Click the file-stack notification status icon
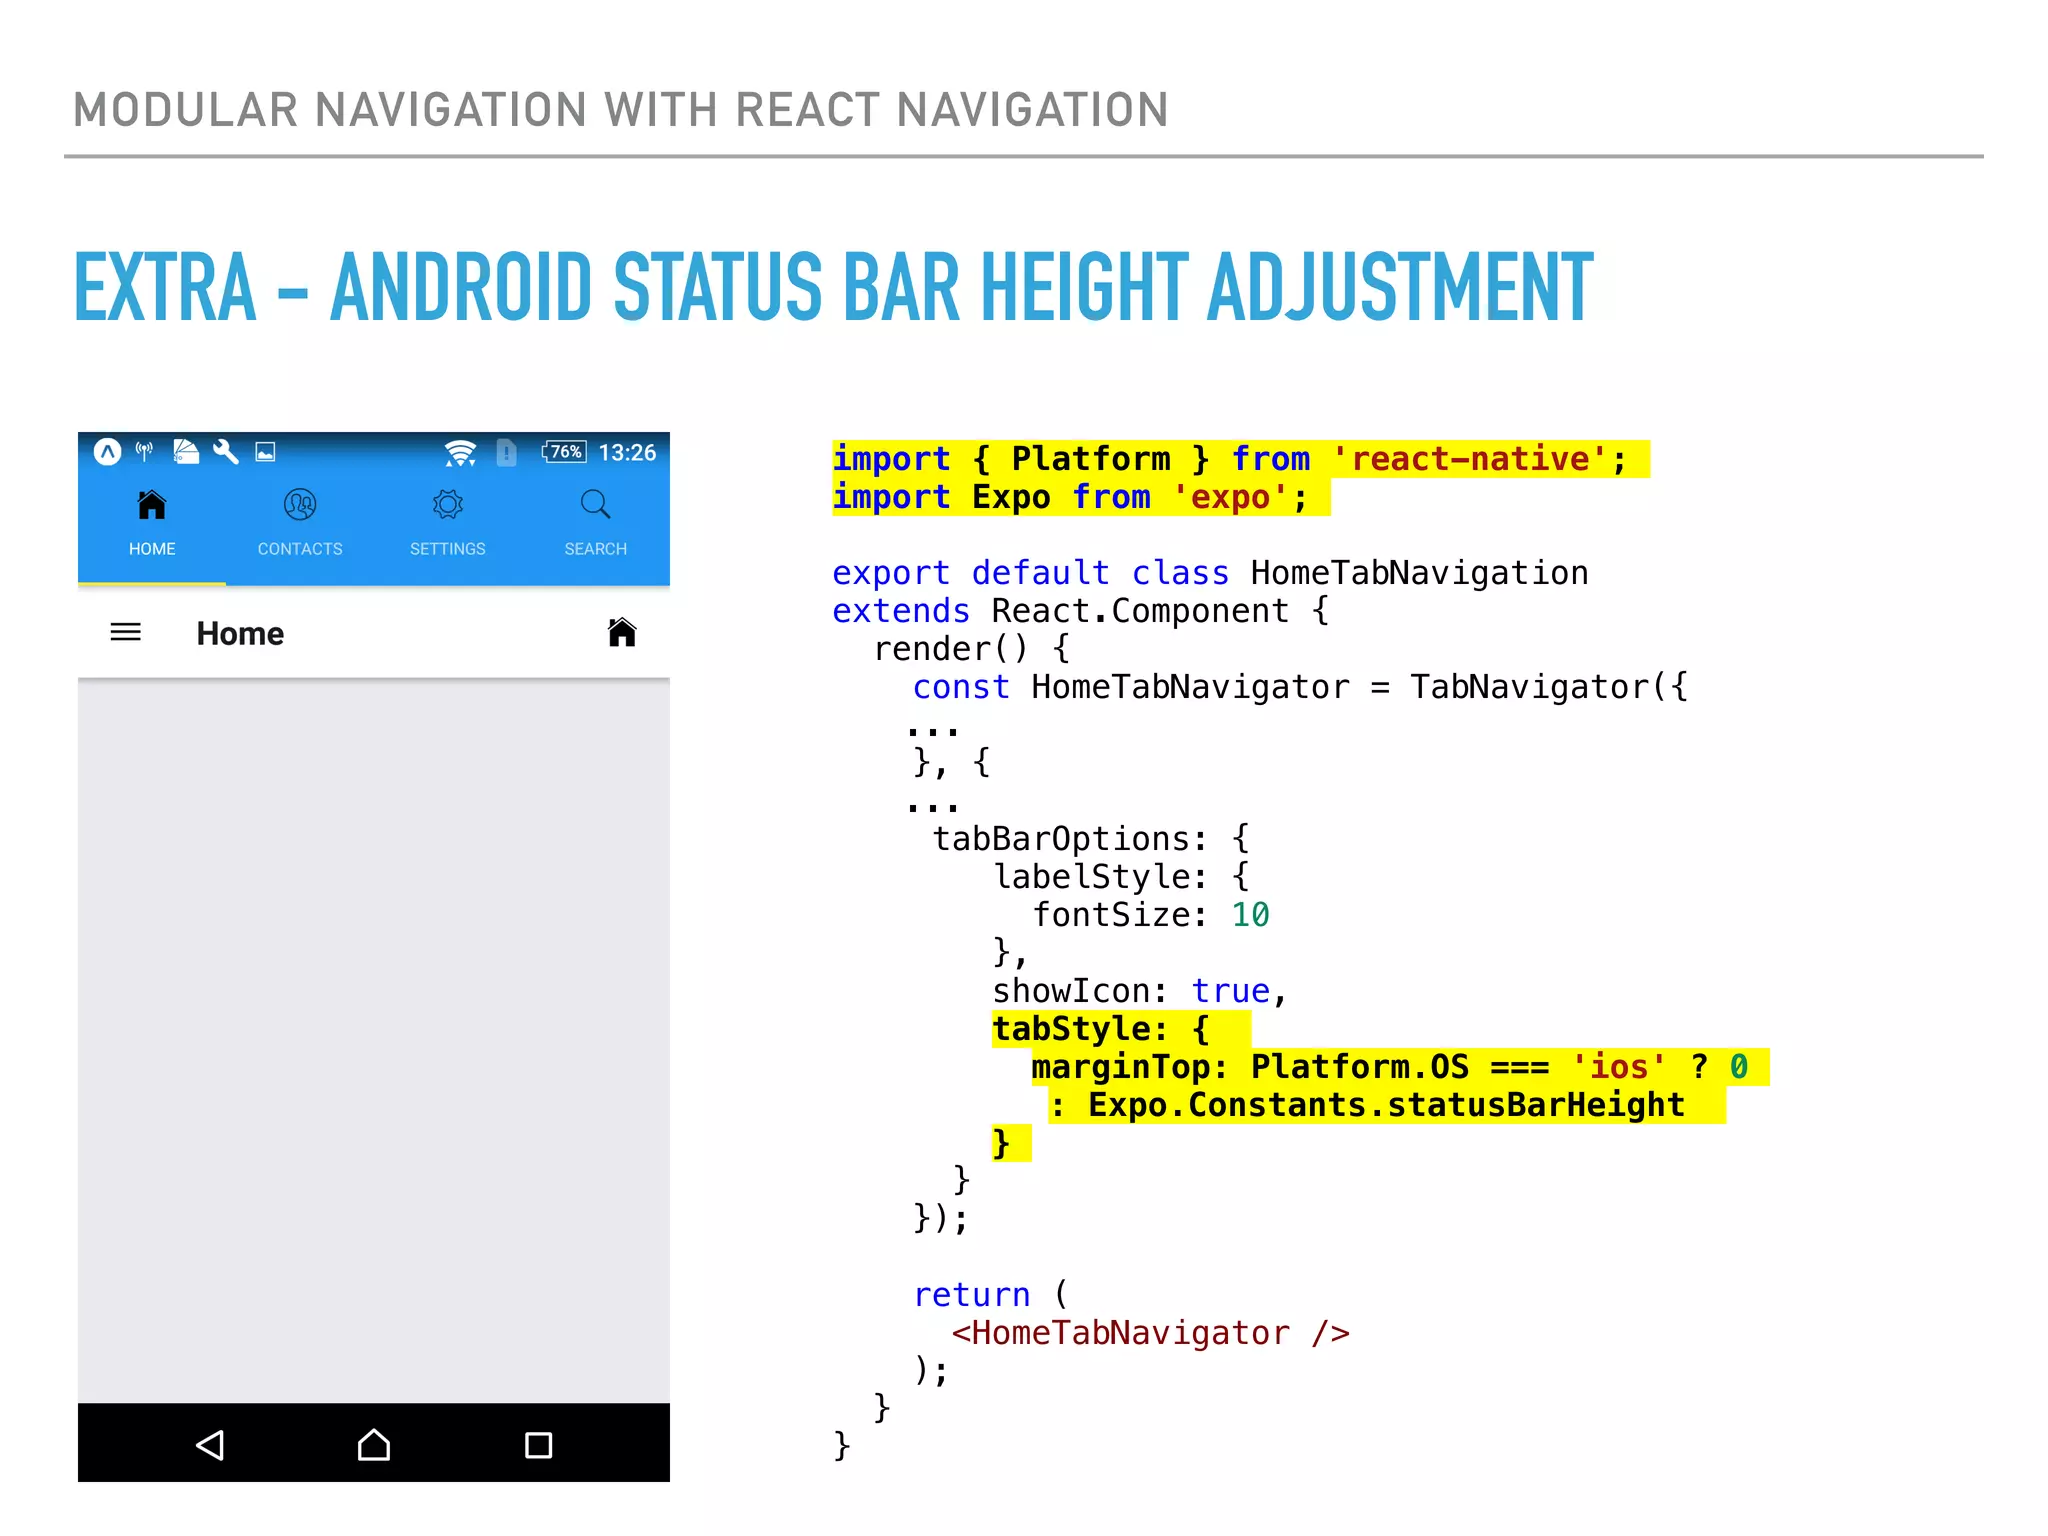Image resolution: width=2048 pixels, height=1536 pixels. tap(186, 452)
